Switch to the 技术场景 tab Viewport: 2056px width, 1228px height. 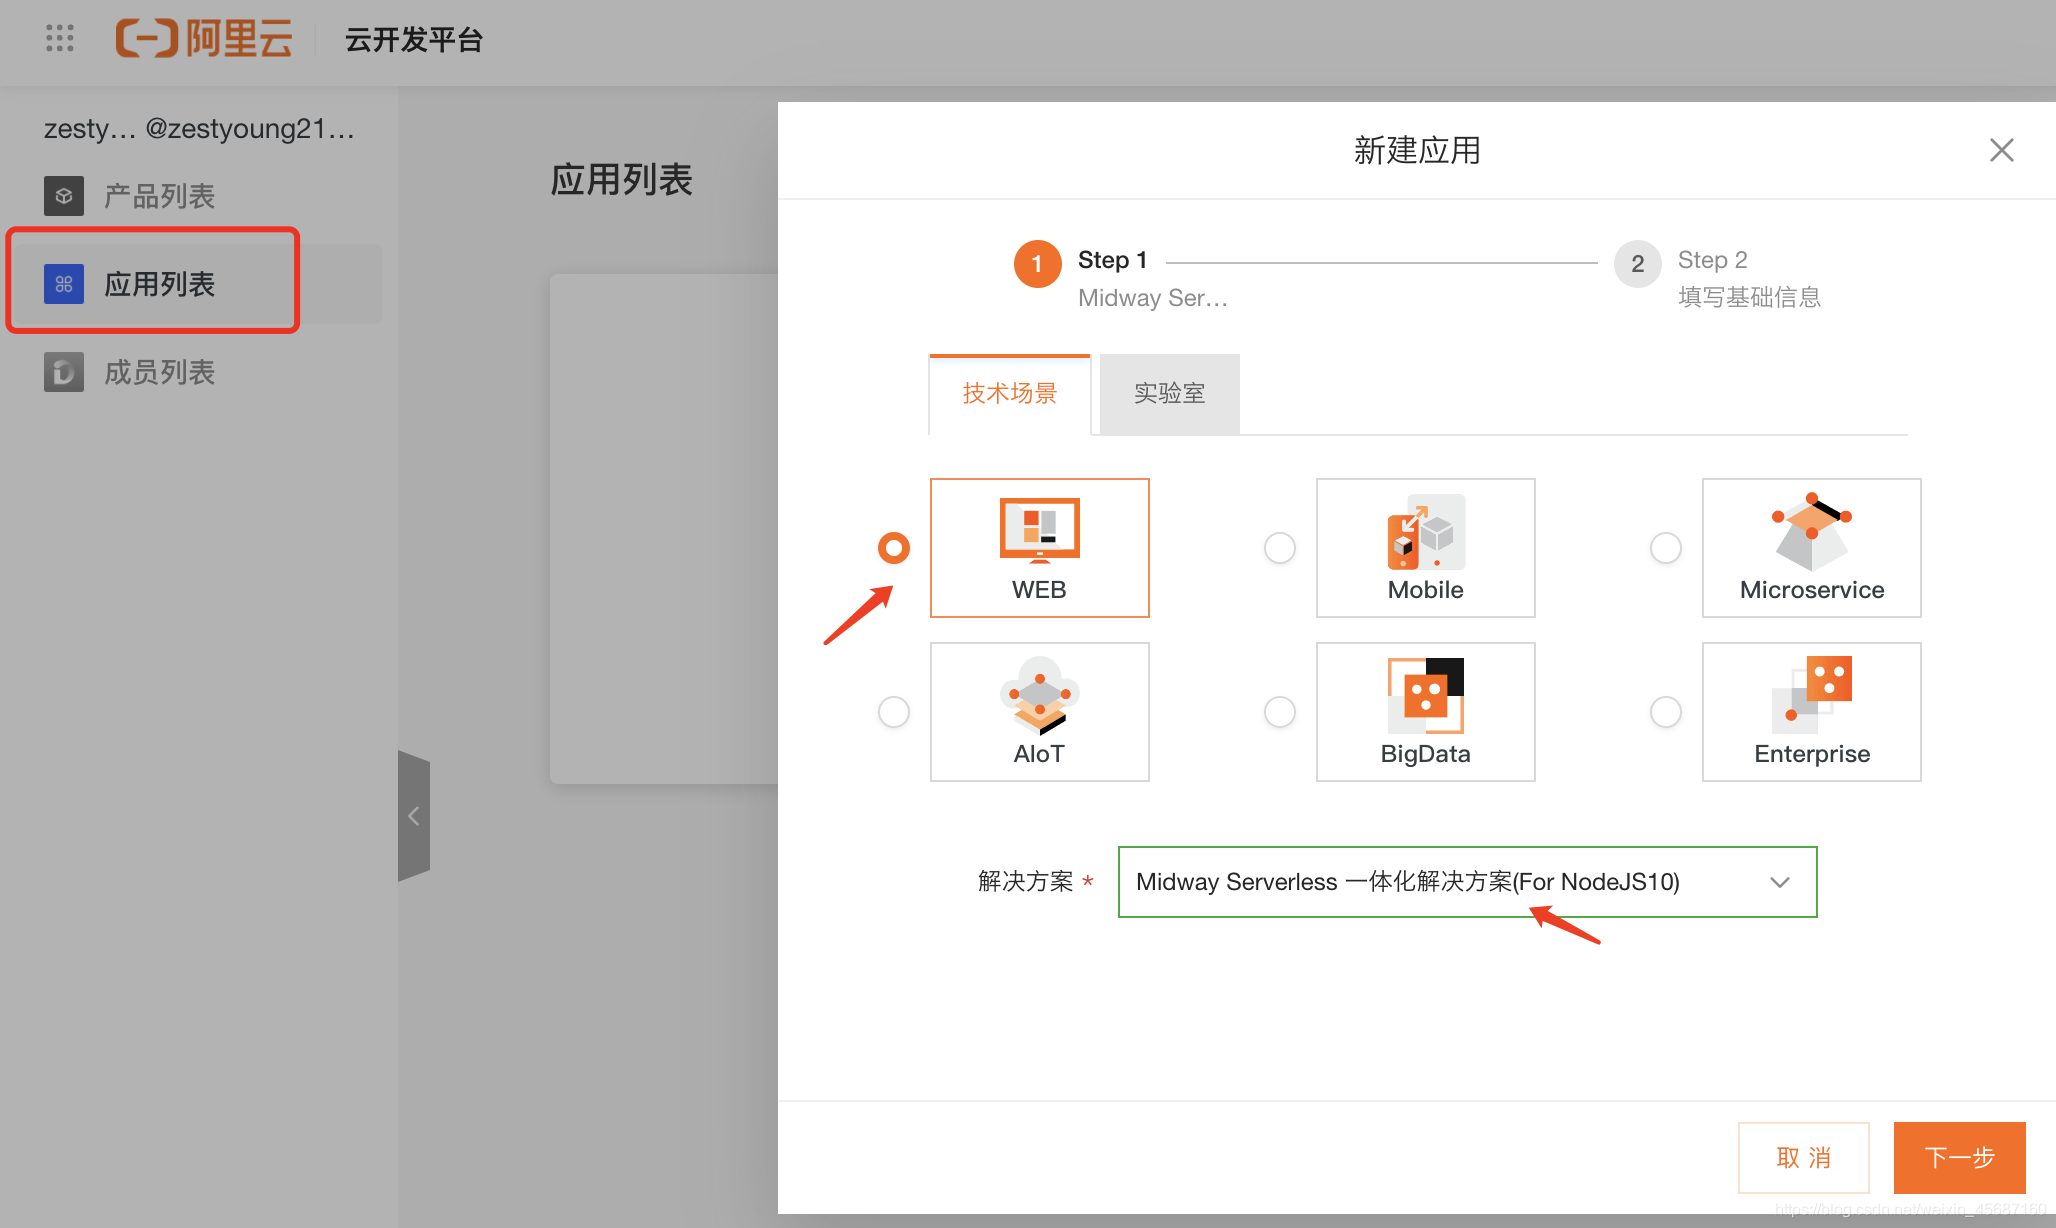point(1009,394)
